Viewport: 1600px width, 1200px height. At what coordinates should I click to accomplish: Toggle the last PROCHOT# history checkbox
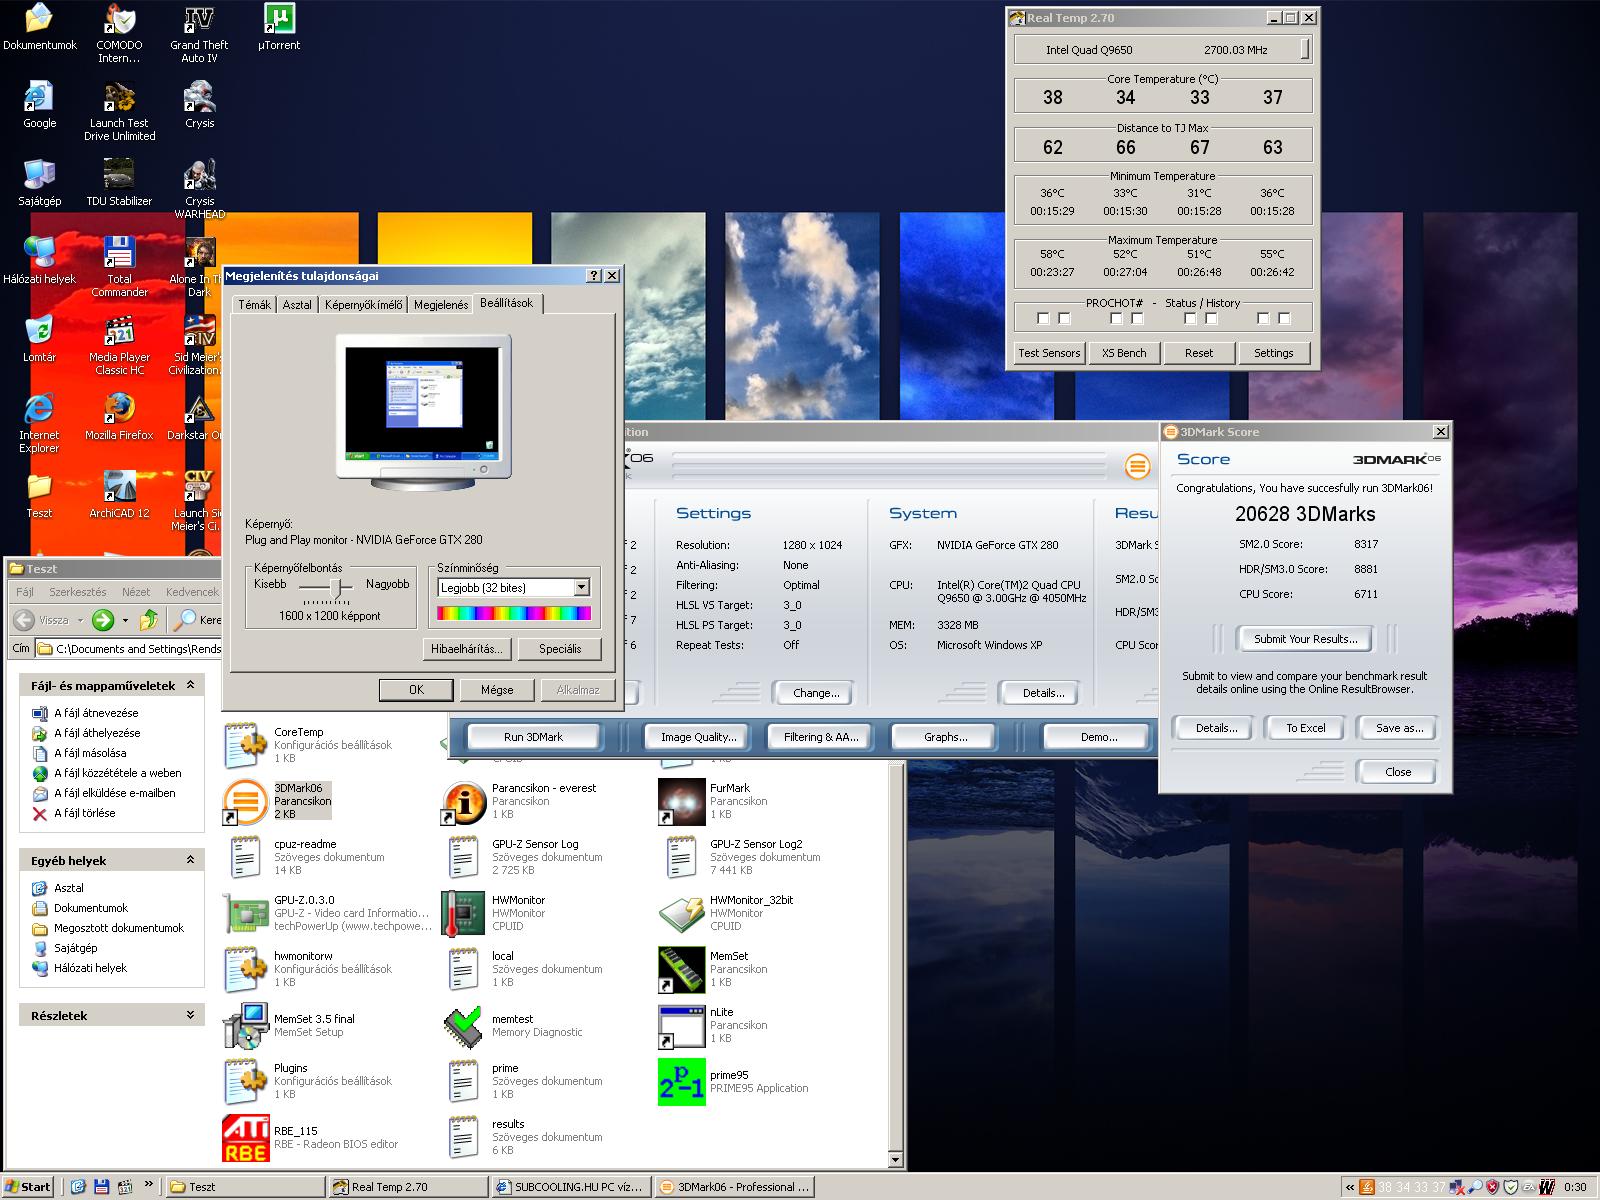click(1284, 319)
